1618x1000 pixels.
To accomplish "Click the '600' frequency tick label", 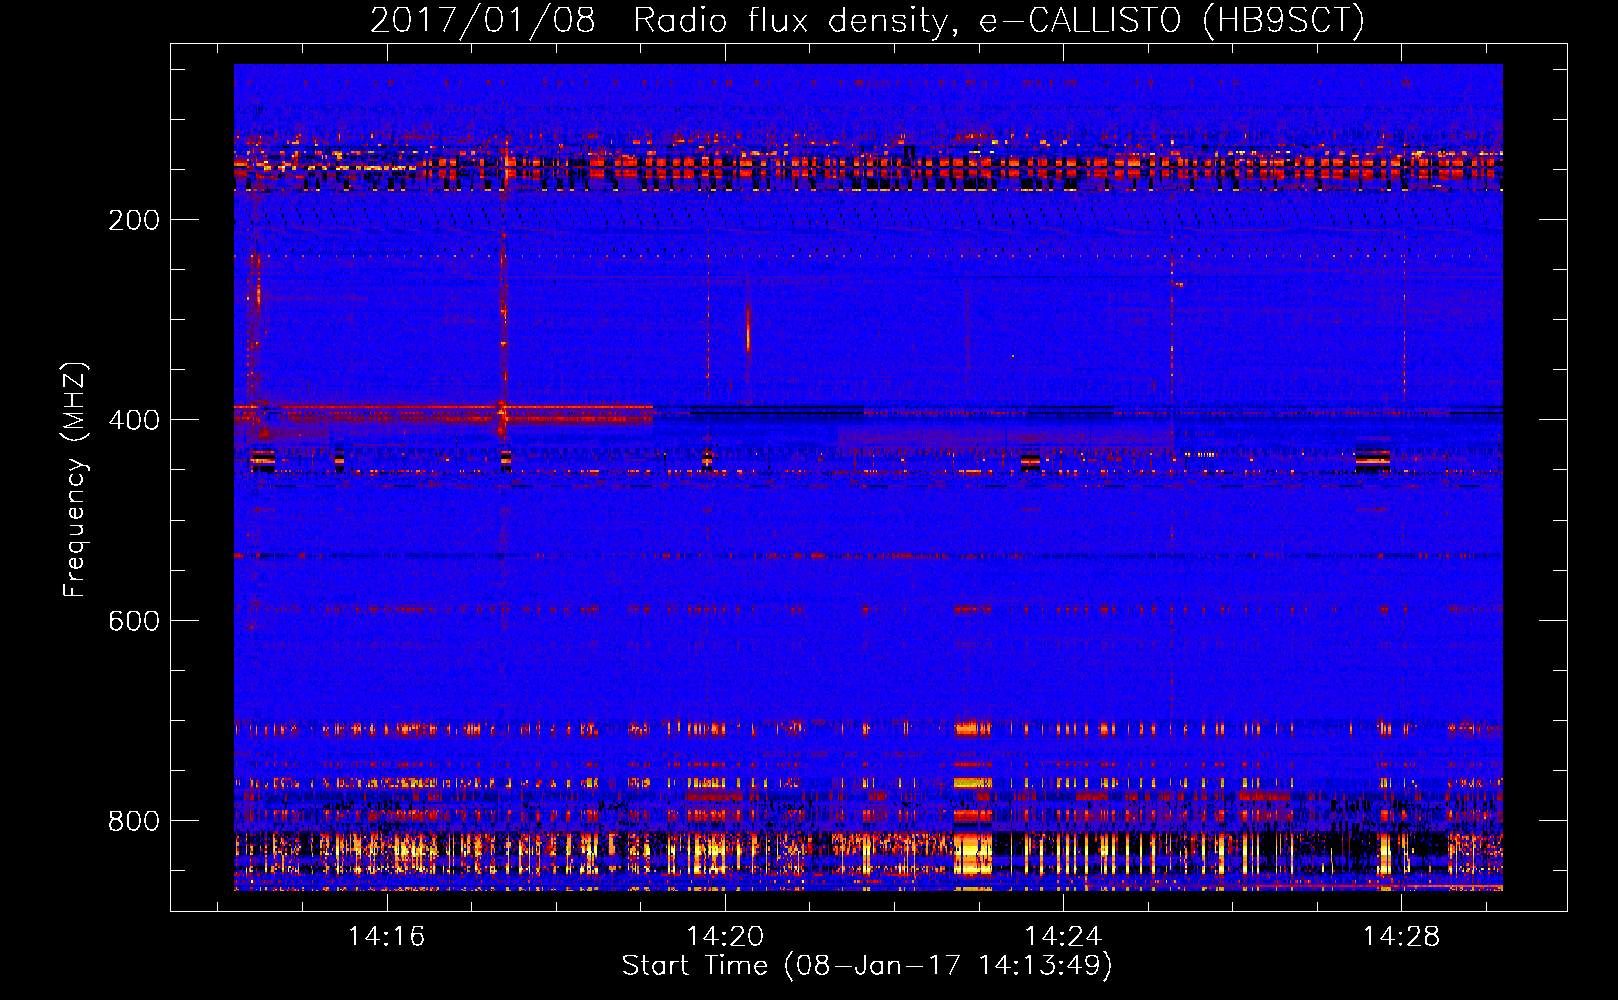I will tap(134, 620).
